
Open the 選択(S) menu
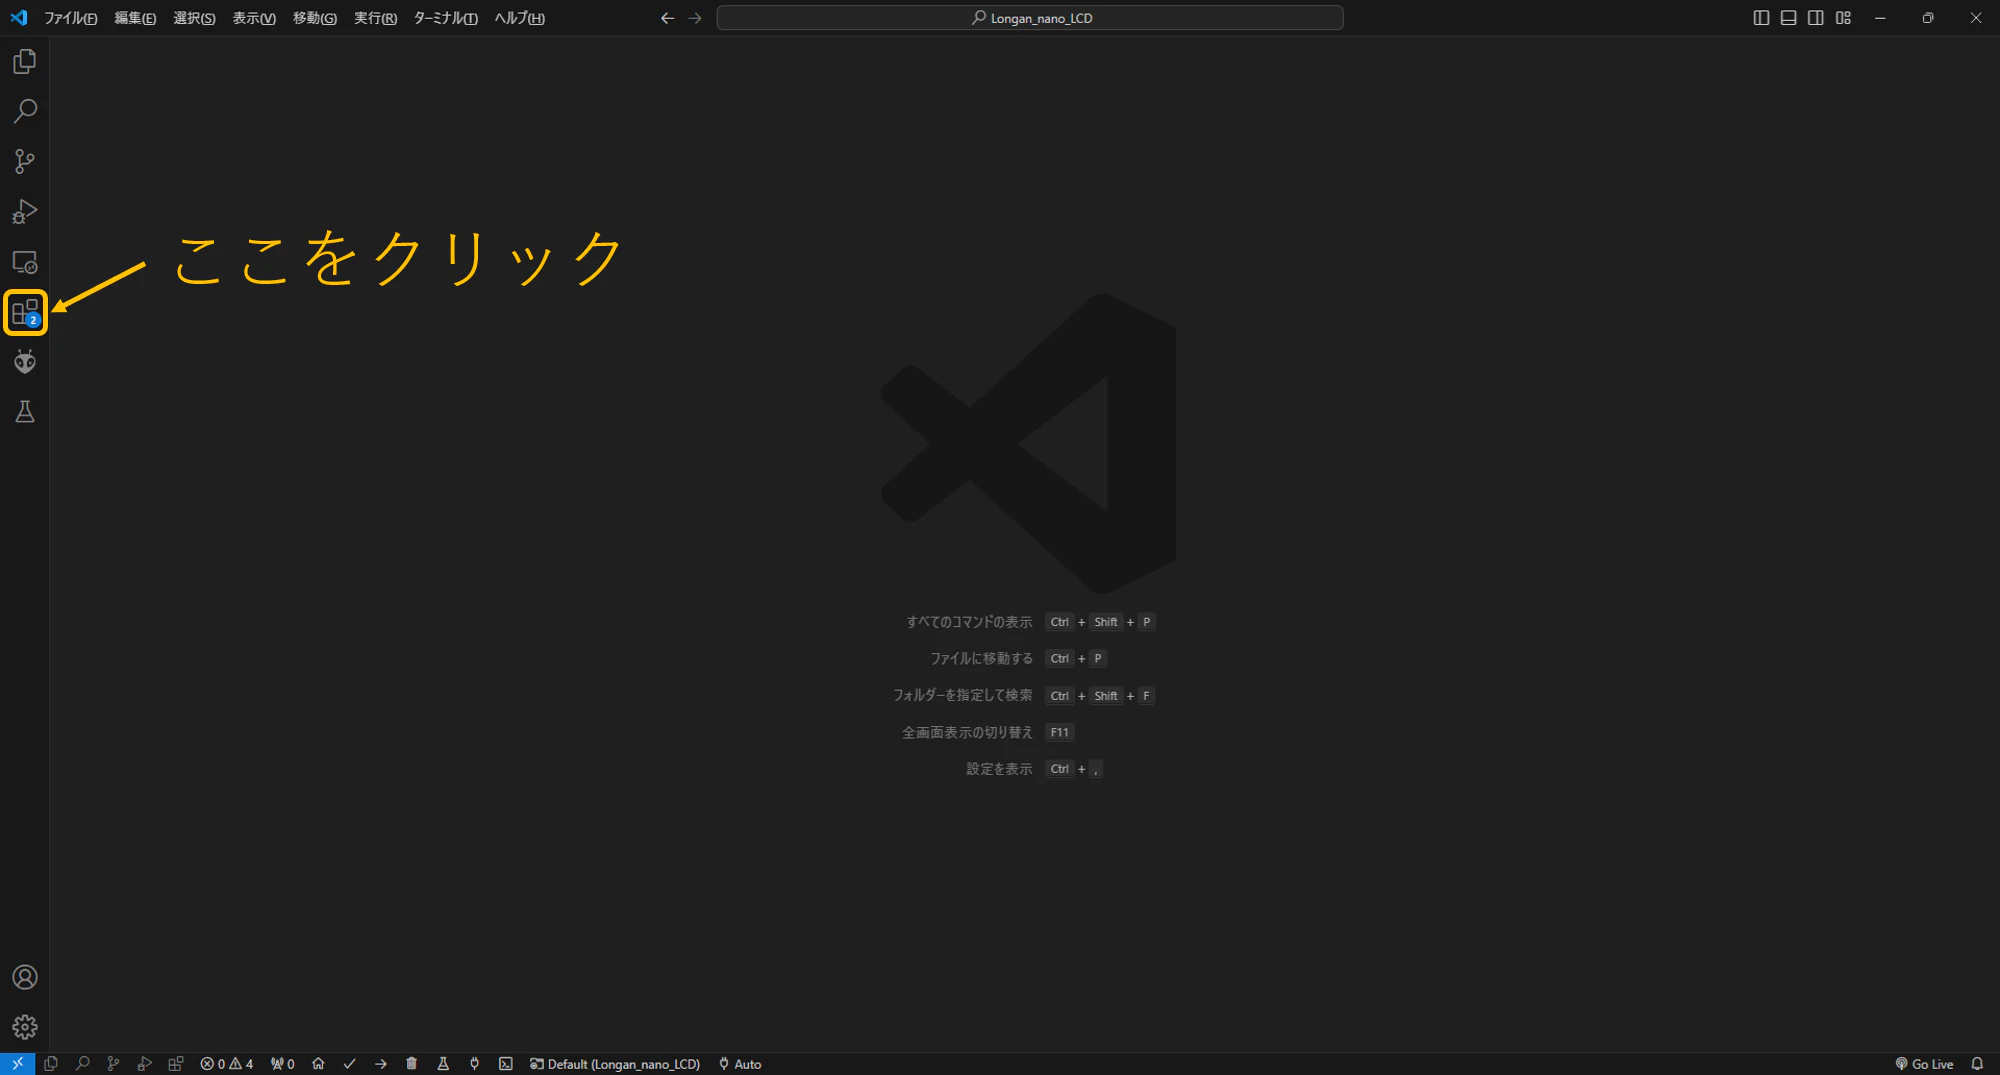194,18
